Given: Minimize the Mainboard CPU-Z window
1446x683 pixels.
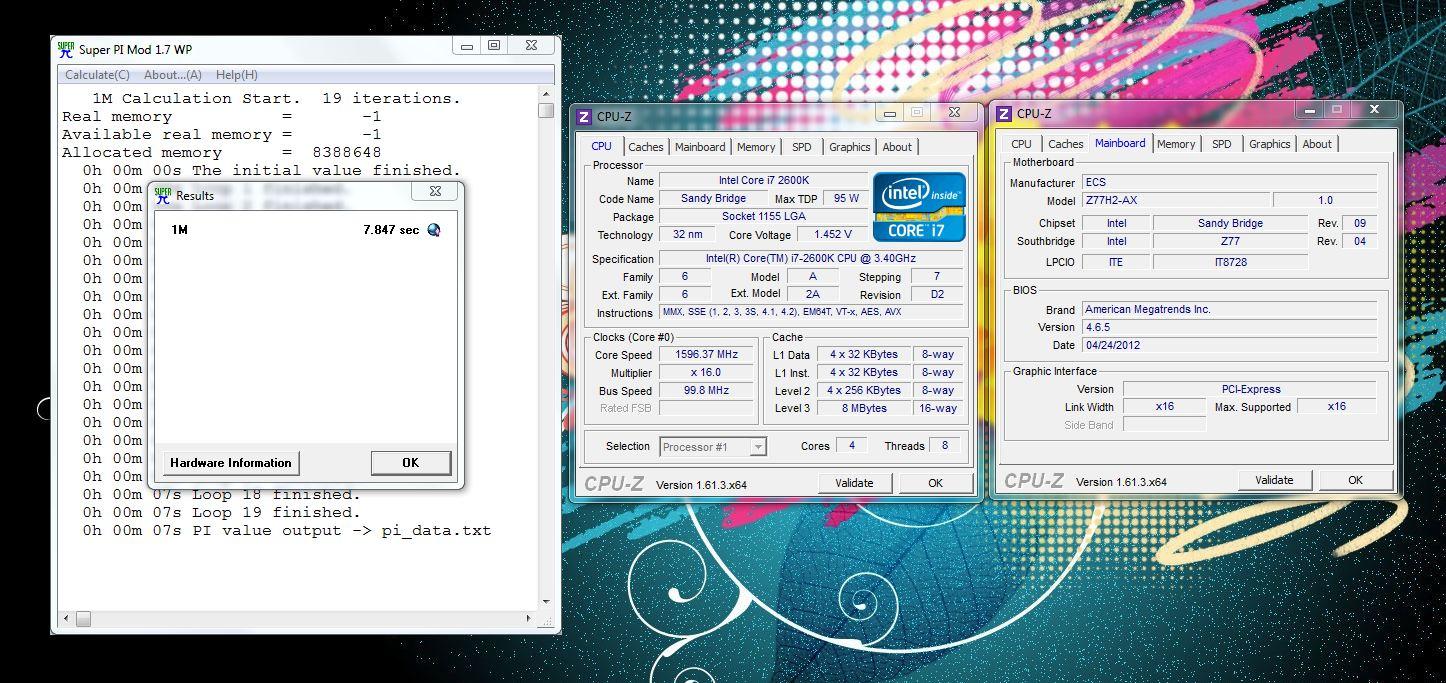Looking at the screenshot, I should point(1311,109).
